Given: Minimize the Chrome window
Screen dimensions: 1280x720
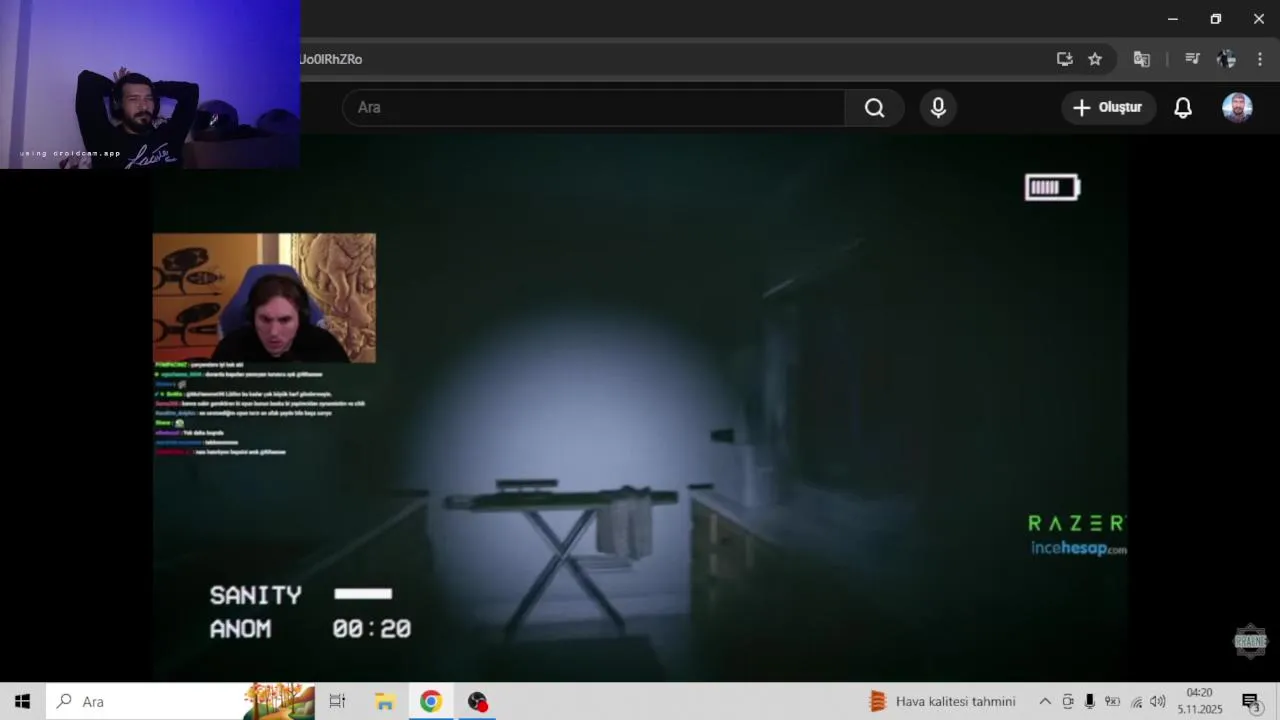Looking at the screenshot, I should [x=1172, y=18].
